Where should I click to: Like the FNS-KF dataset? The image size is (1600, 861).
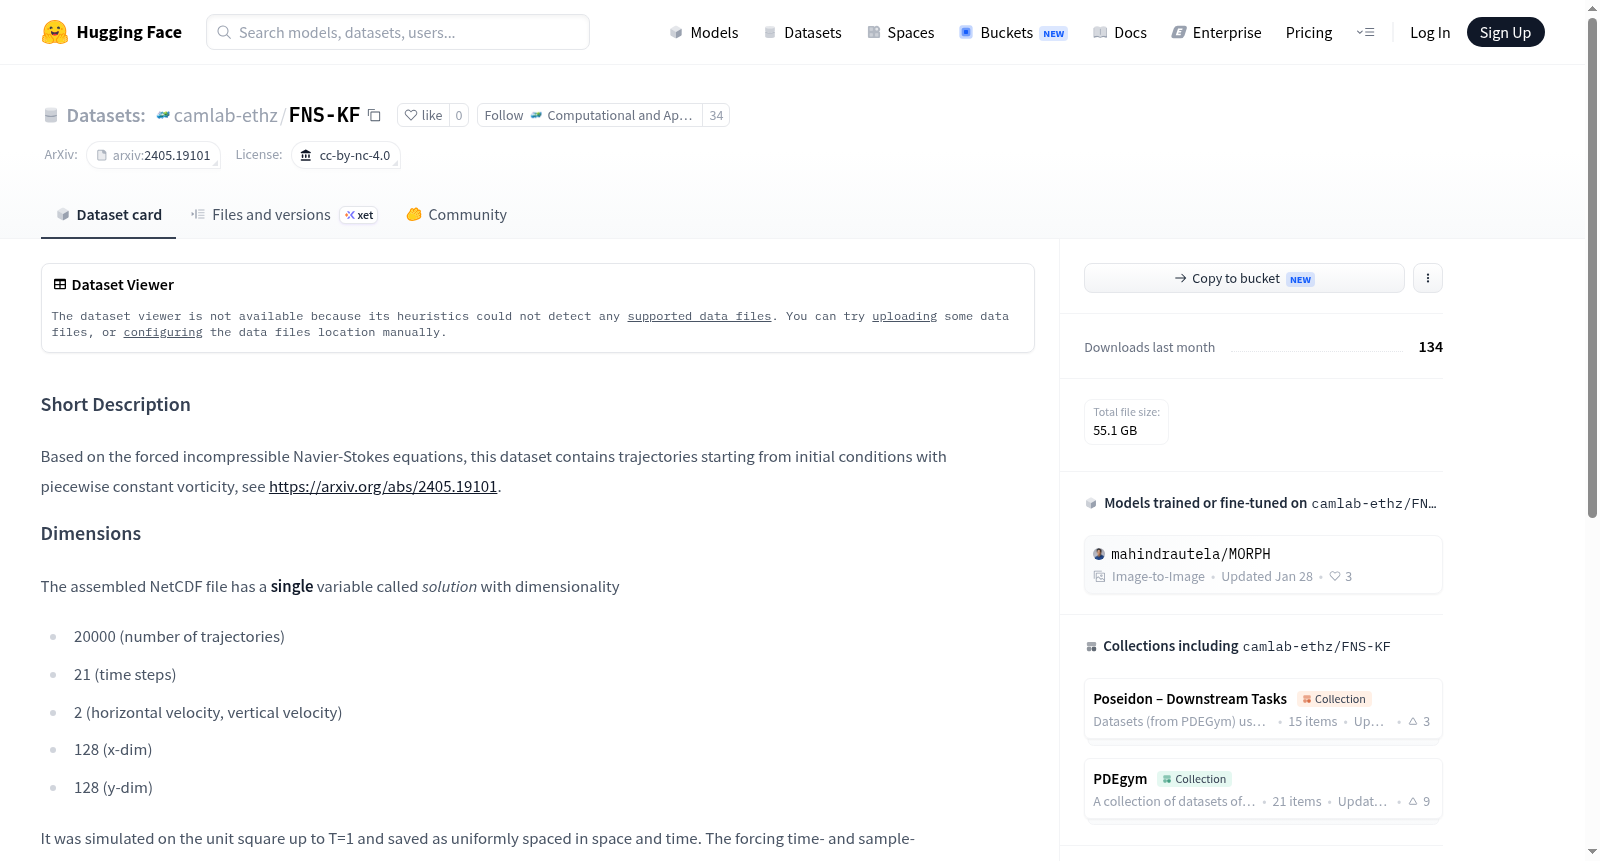point(423,115)
